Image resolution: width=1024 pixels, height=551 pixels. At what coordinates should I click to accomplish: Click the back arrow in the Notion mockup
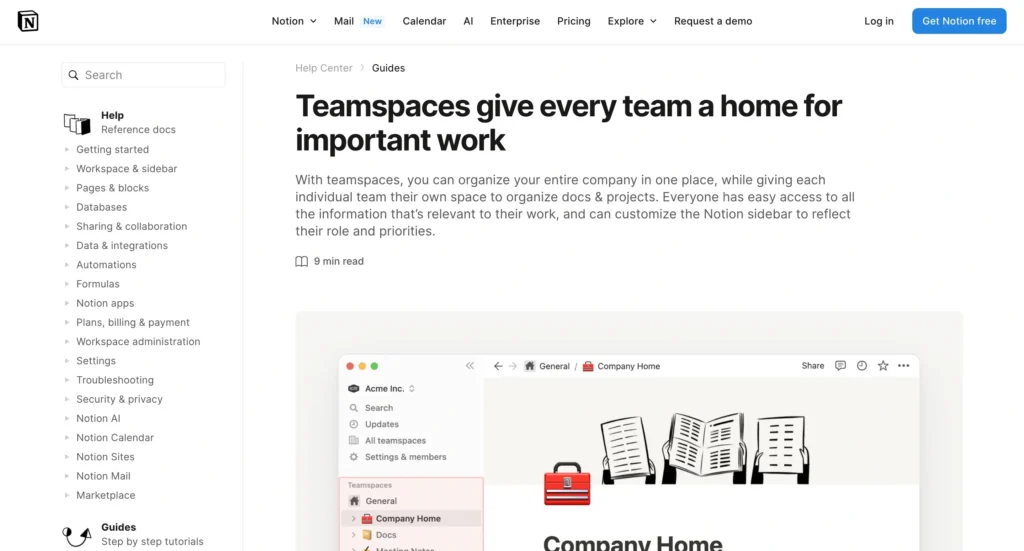(498, 366)
